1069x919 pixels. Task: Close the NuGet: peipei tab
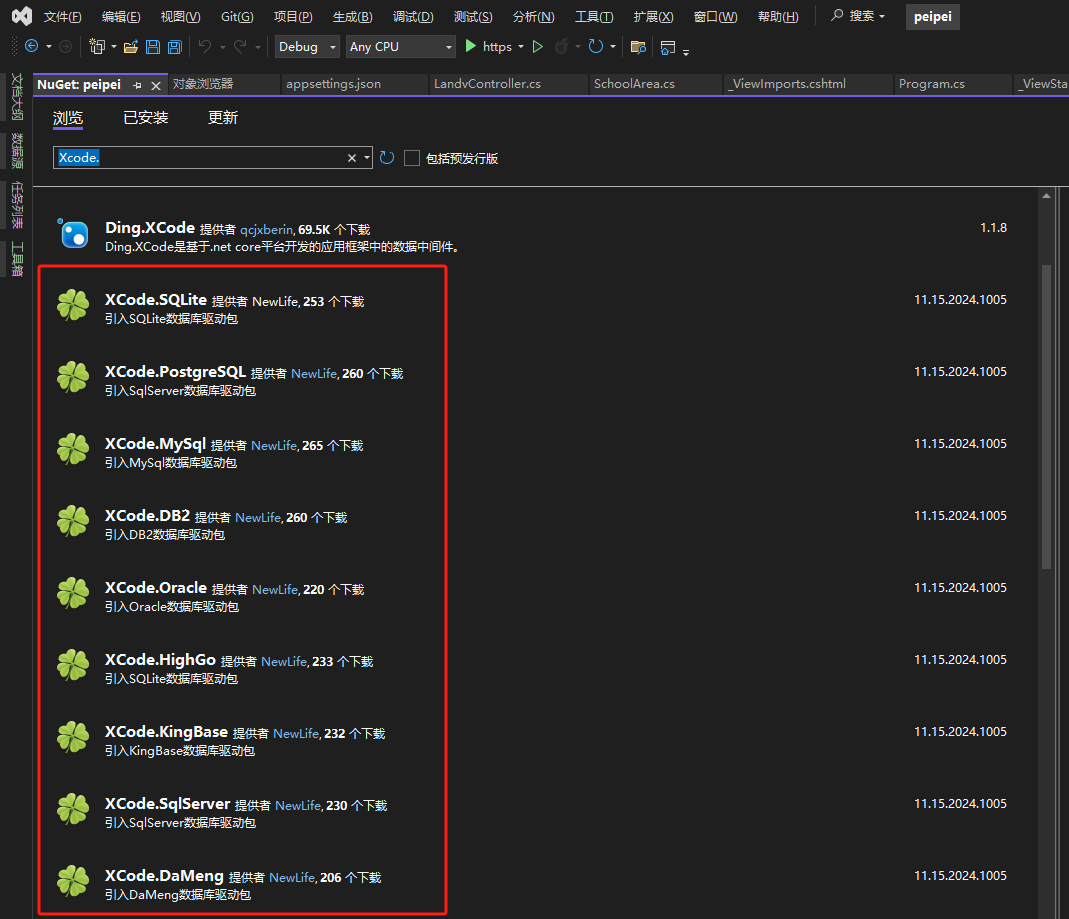[x=156, y=85]
